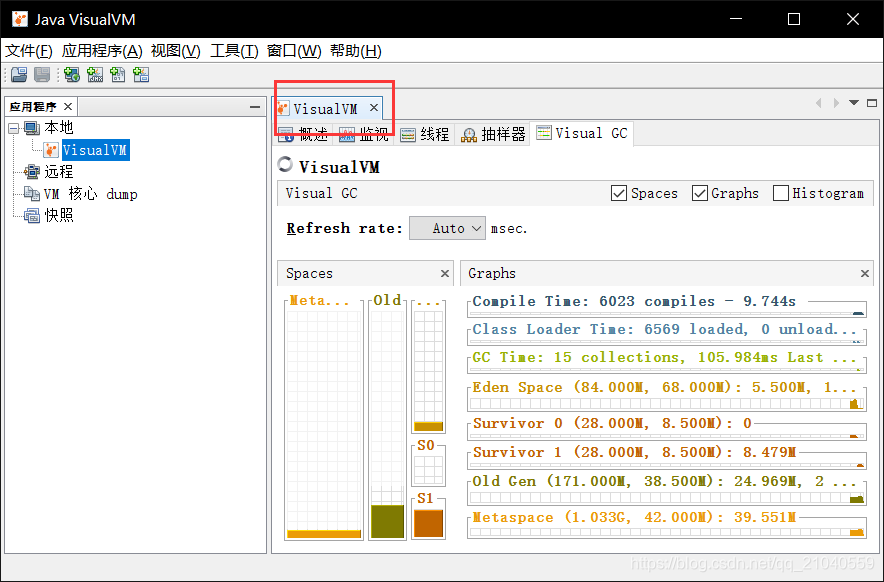
Task: Select the VM 核心 dump tree node
Action: [91, 193]
